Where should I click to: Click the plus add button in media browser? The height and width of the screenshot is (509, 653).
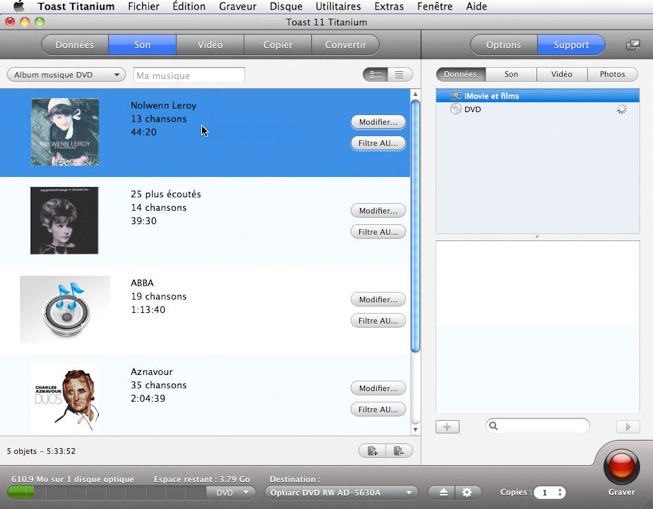click(447, 427)
